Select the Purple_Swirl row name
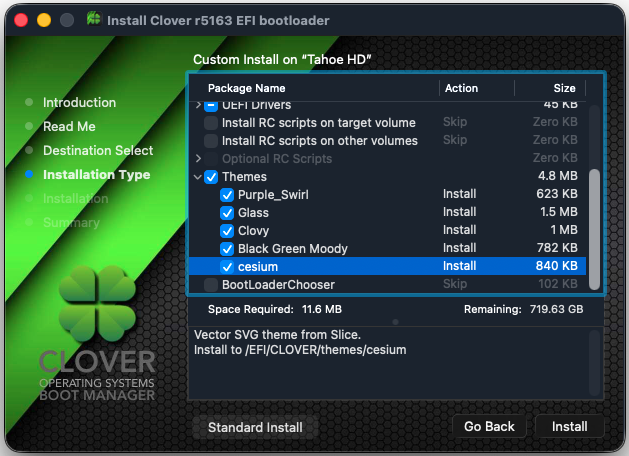The width and height of the screenshot is (629, 456). pos(273,195)
